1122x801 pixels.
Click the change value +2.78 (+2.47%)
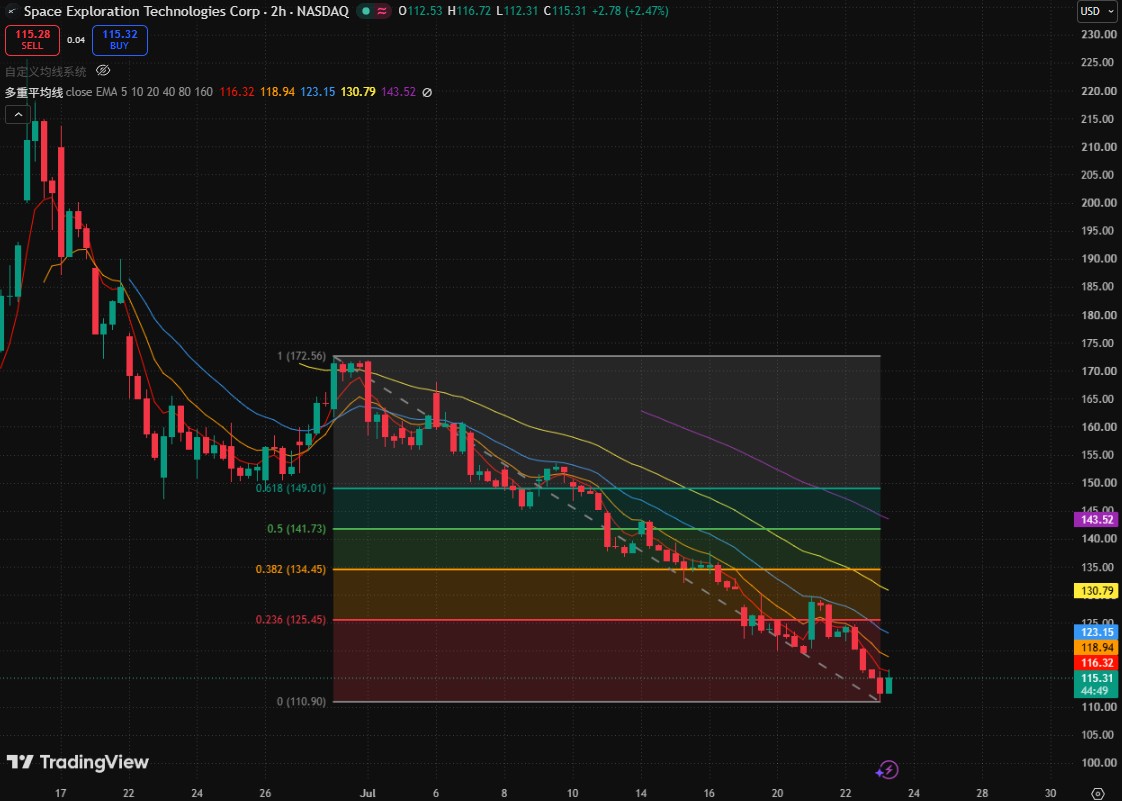630,11
